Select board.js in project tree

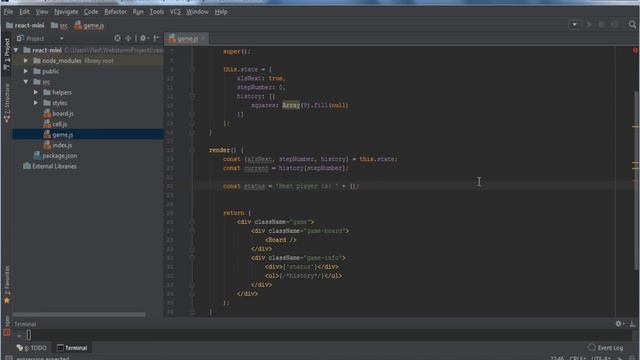[58, 114]
